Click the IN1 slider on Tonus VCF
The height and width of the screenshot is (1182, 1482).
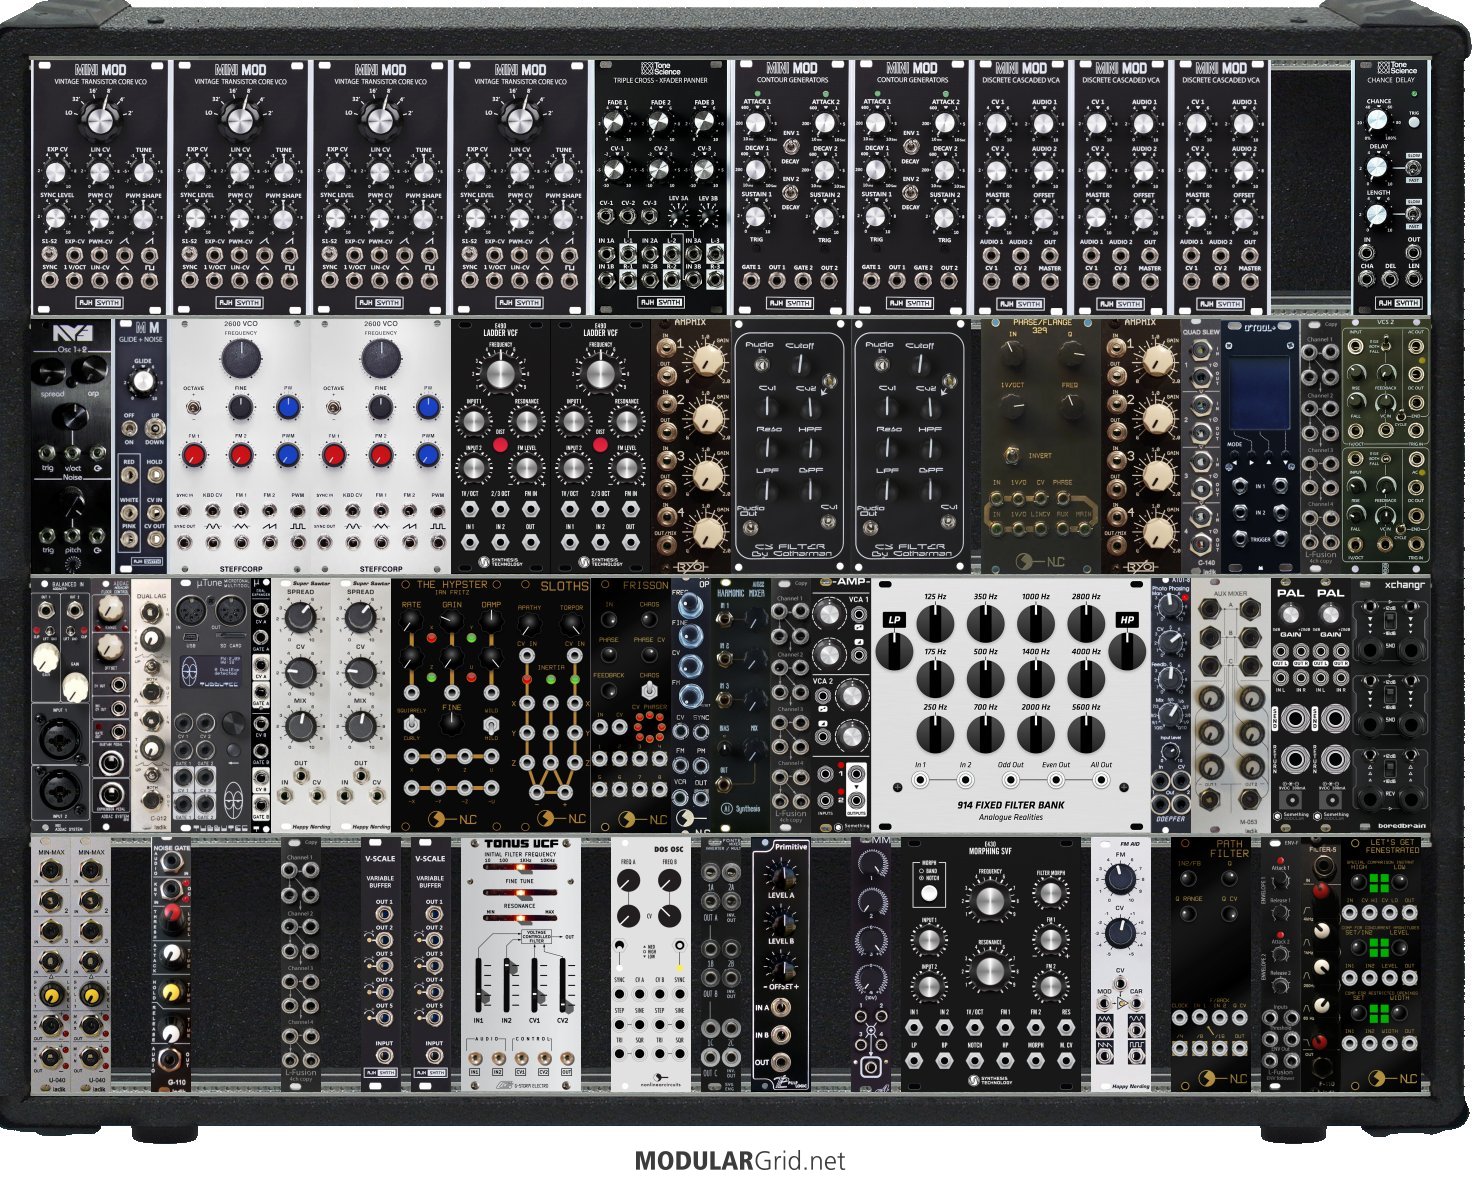(x=480, y=987)
